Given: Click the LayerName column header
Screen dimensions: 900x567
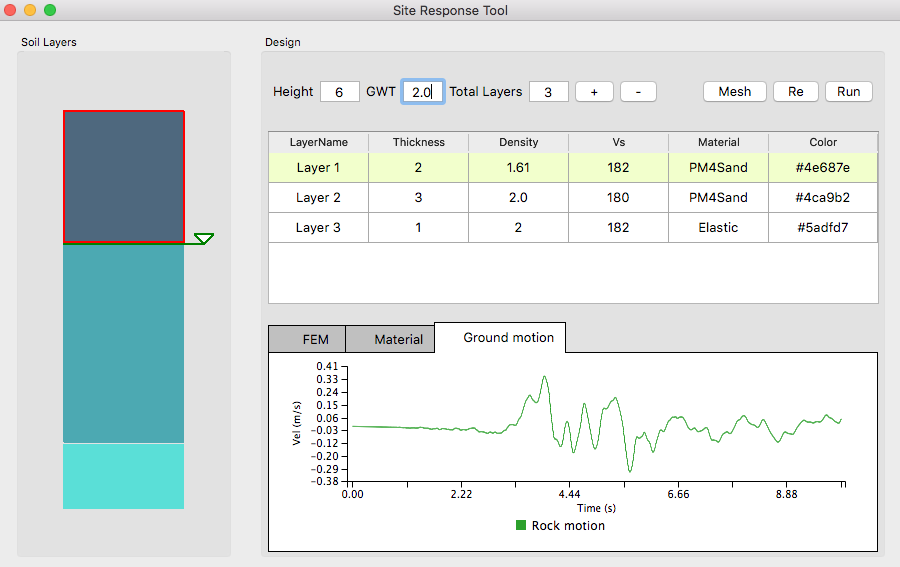Looking at the screenshot, I should (x=319, y=142).
